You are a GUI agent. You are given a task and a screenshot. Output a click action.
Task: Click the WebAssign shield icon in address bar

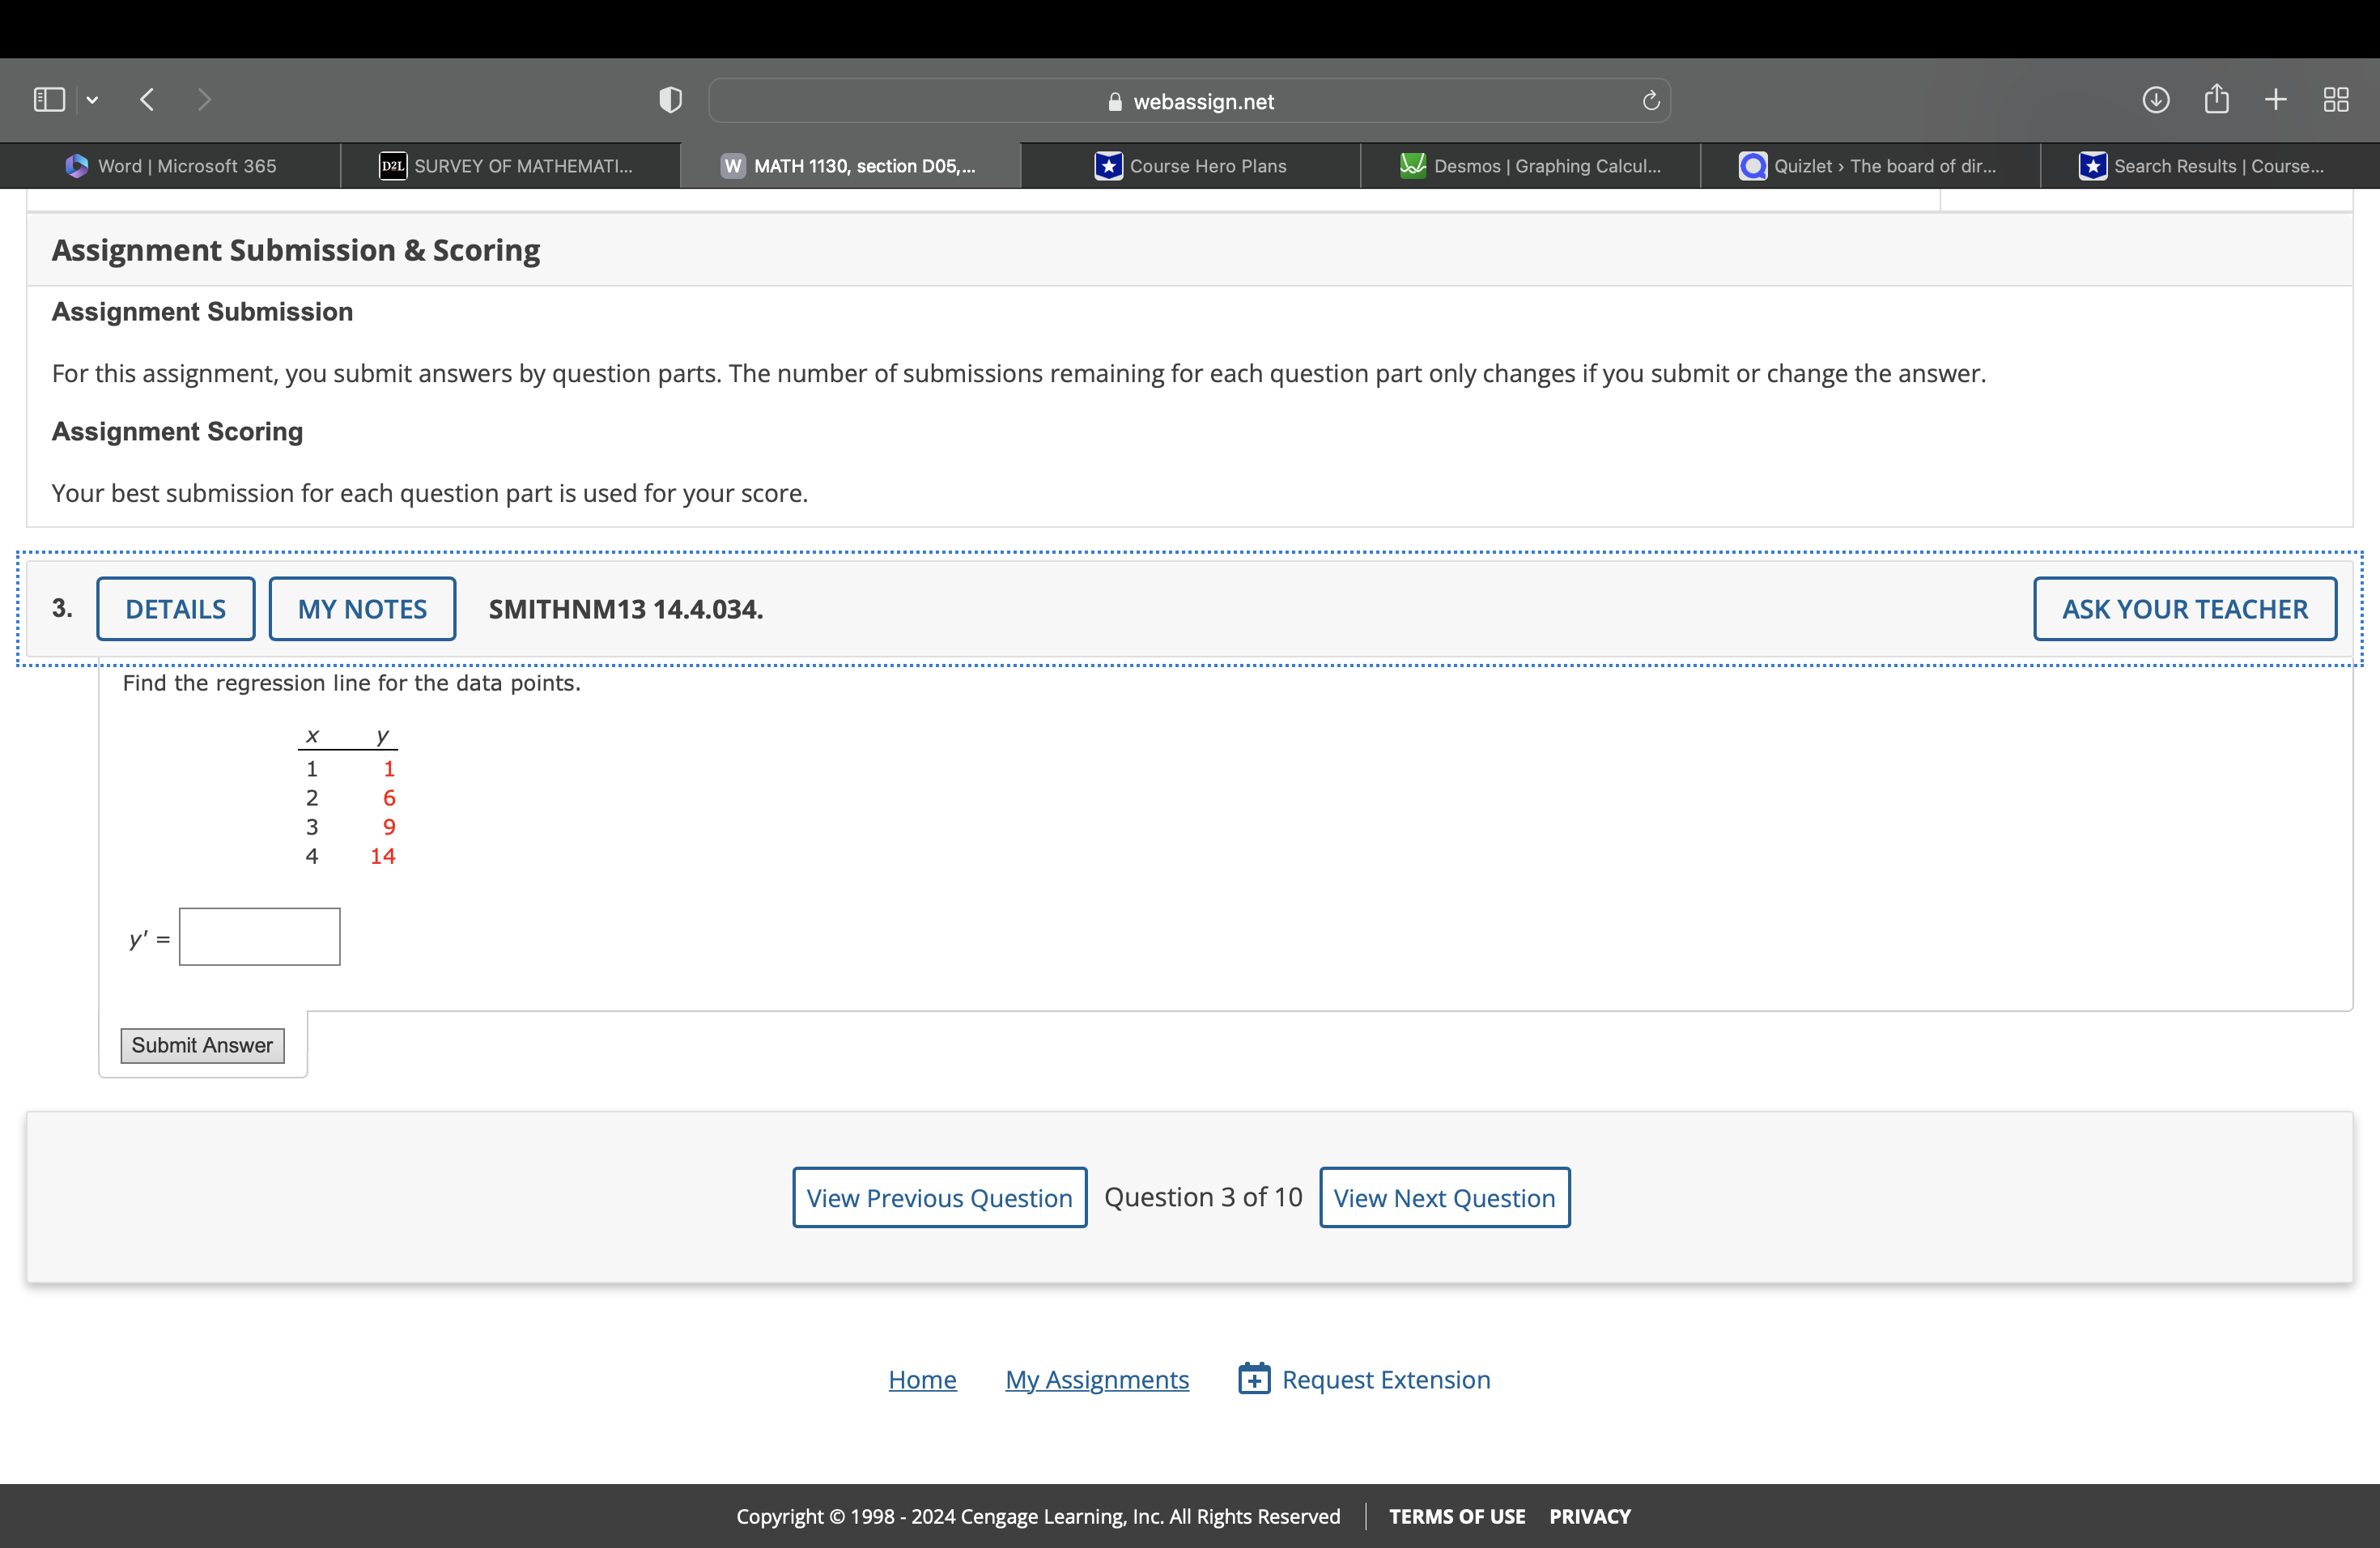pos(671,100)
